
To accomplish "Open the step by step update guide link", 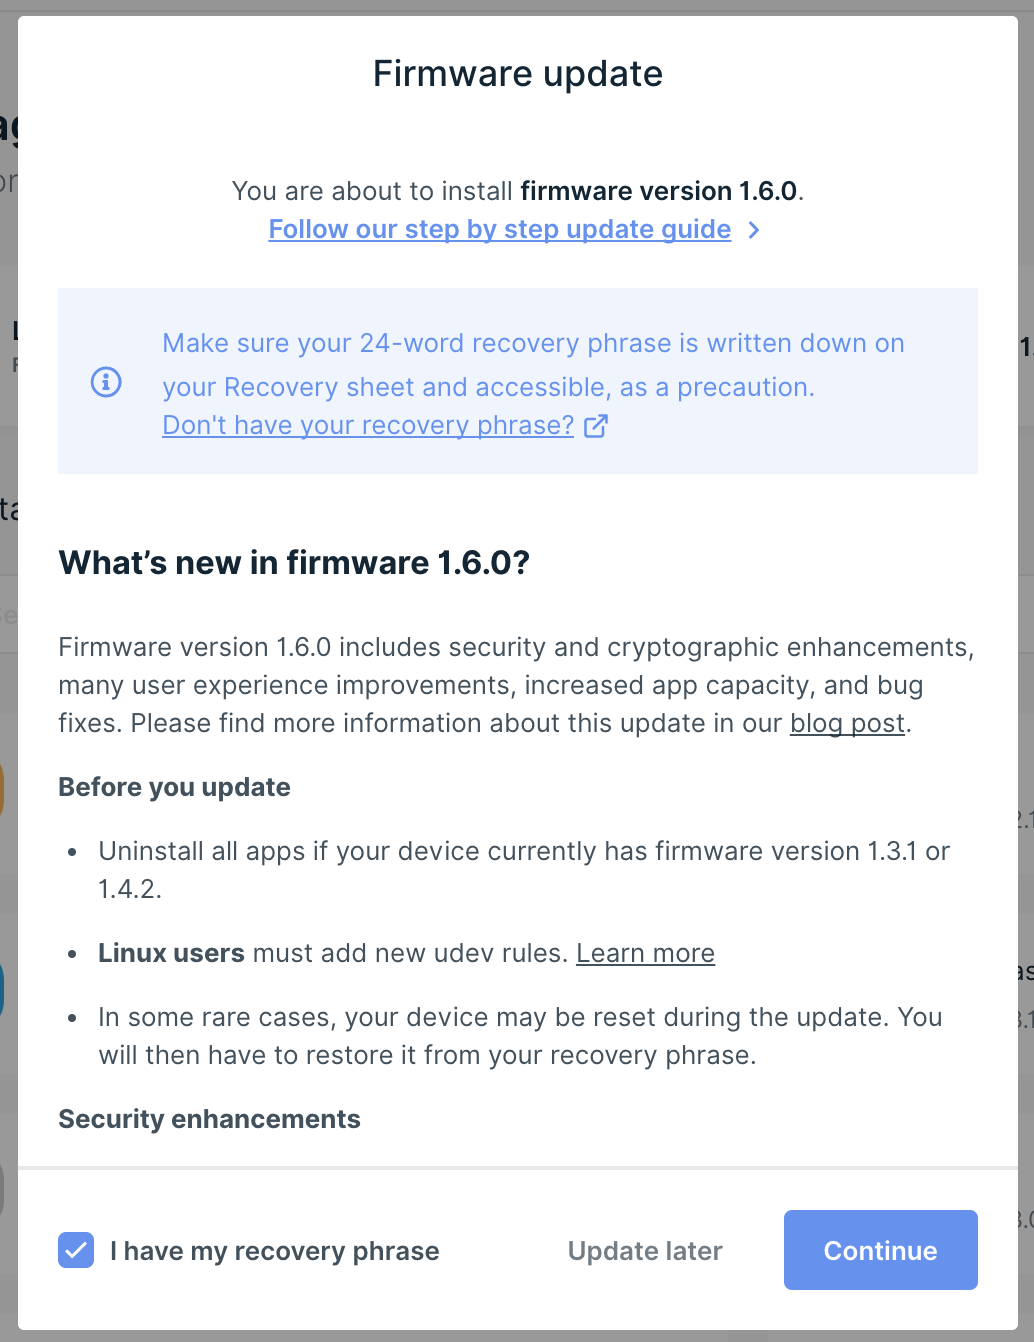I will point(500,230).
